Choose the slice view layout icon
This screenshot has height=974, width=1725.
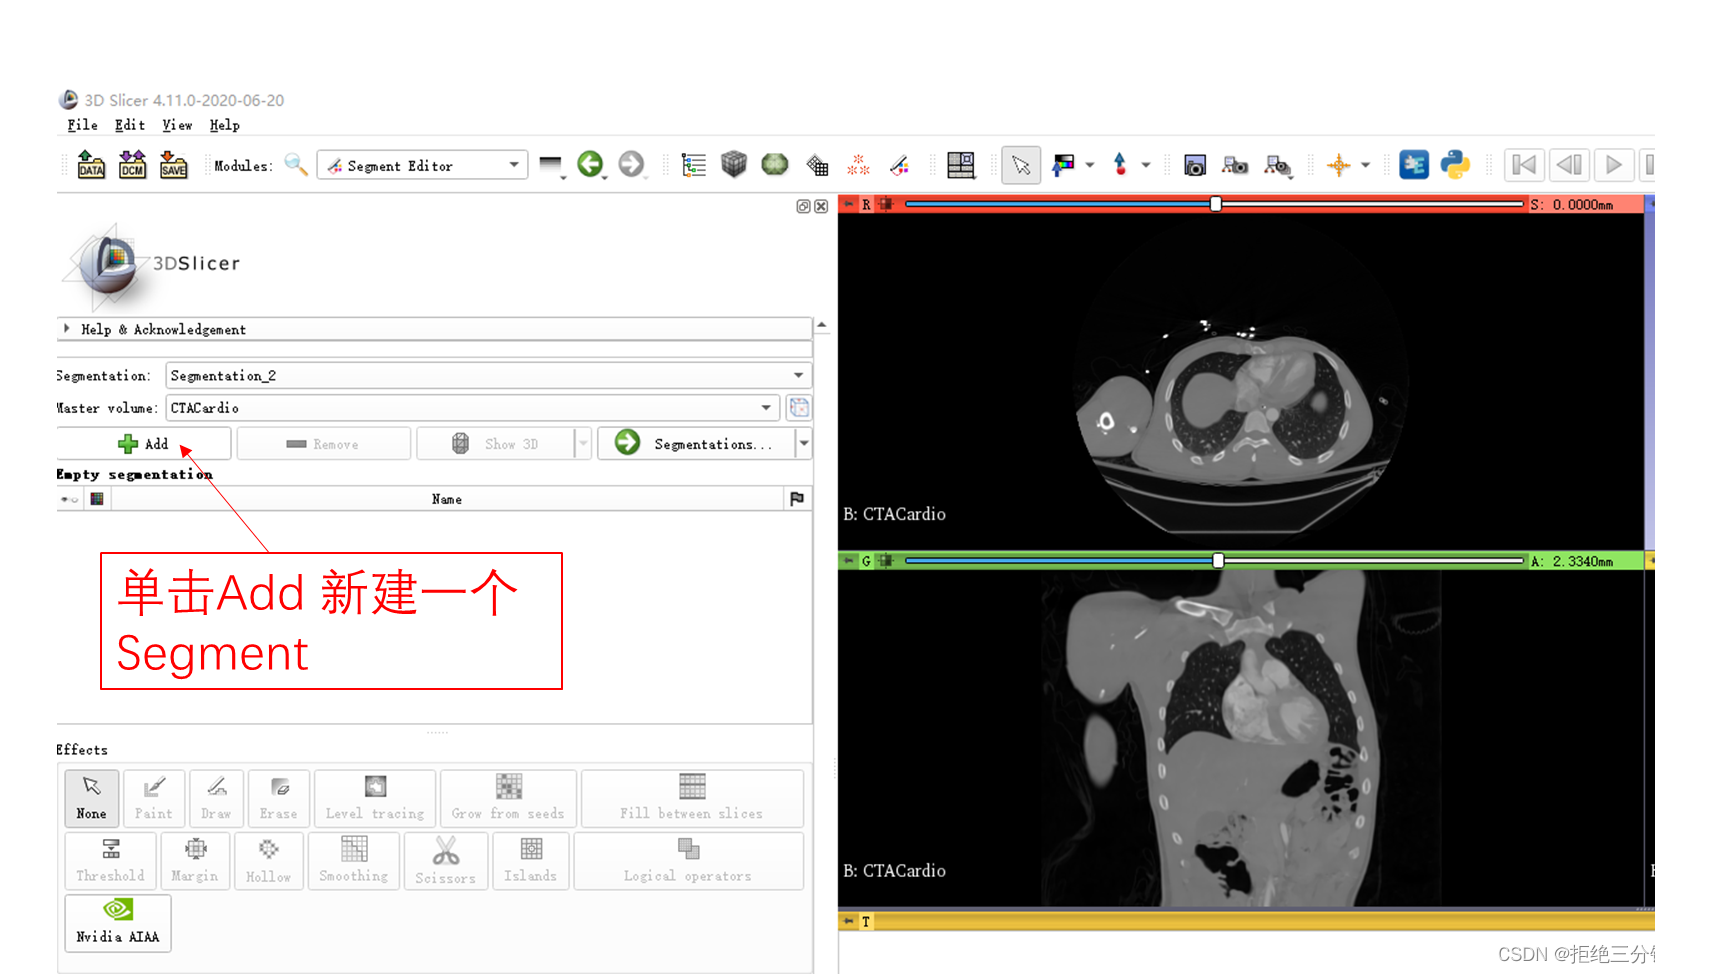[961, 165]
